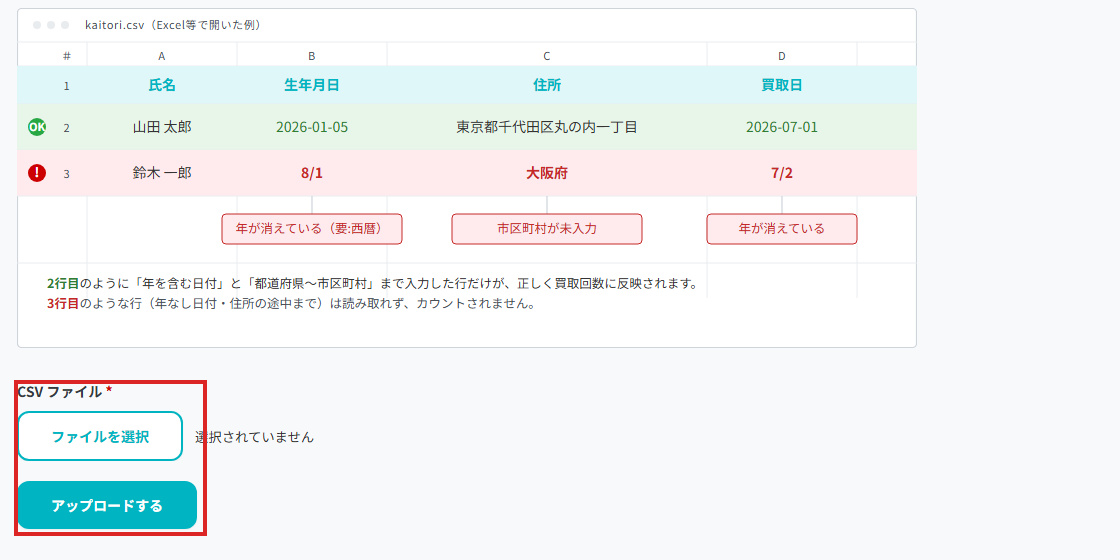Click the 7/2 purchase date cell
The image size is (1120, 560).
coord(782,173)
